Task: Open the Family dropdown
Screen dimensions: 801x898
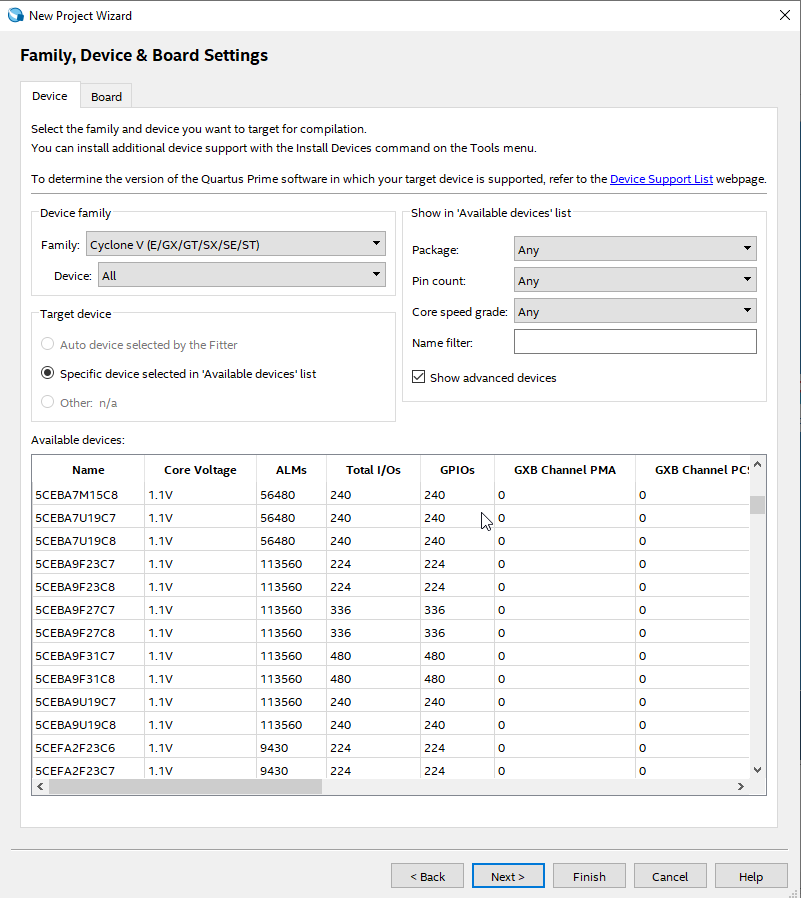Action: pyautogui.click(x=235, y=244)
